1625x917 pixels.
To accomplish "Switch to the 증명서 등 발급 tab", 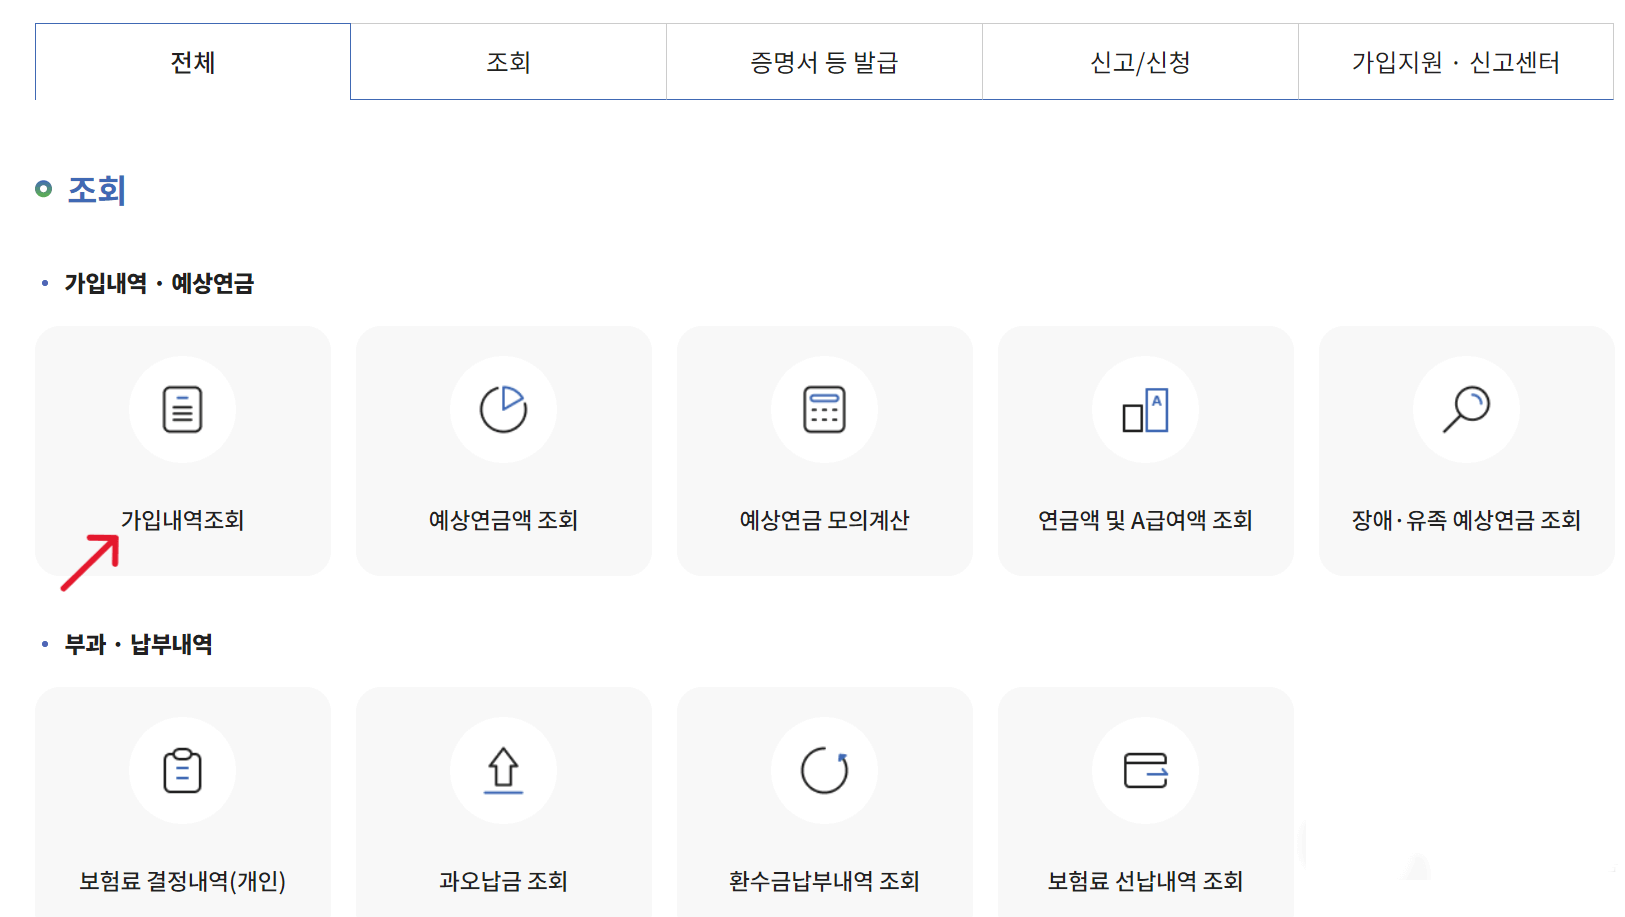I will click(824, 61).
